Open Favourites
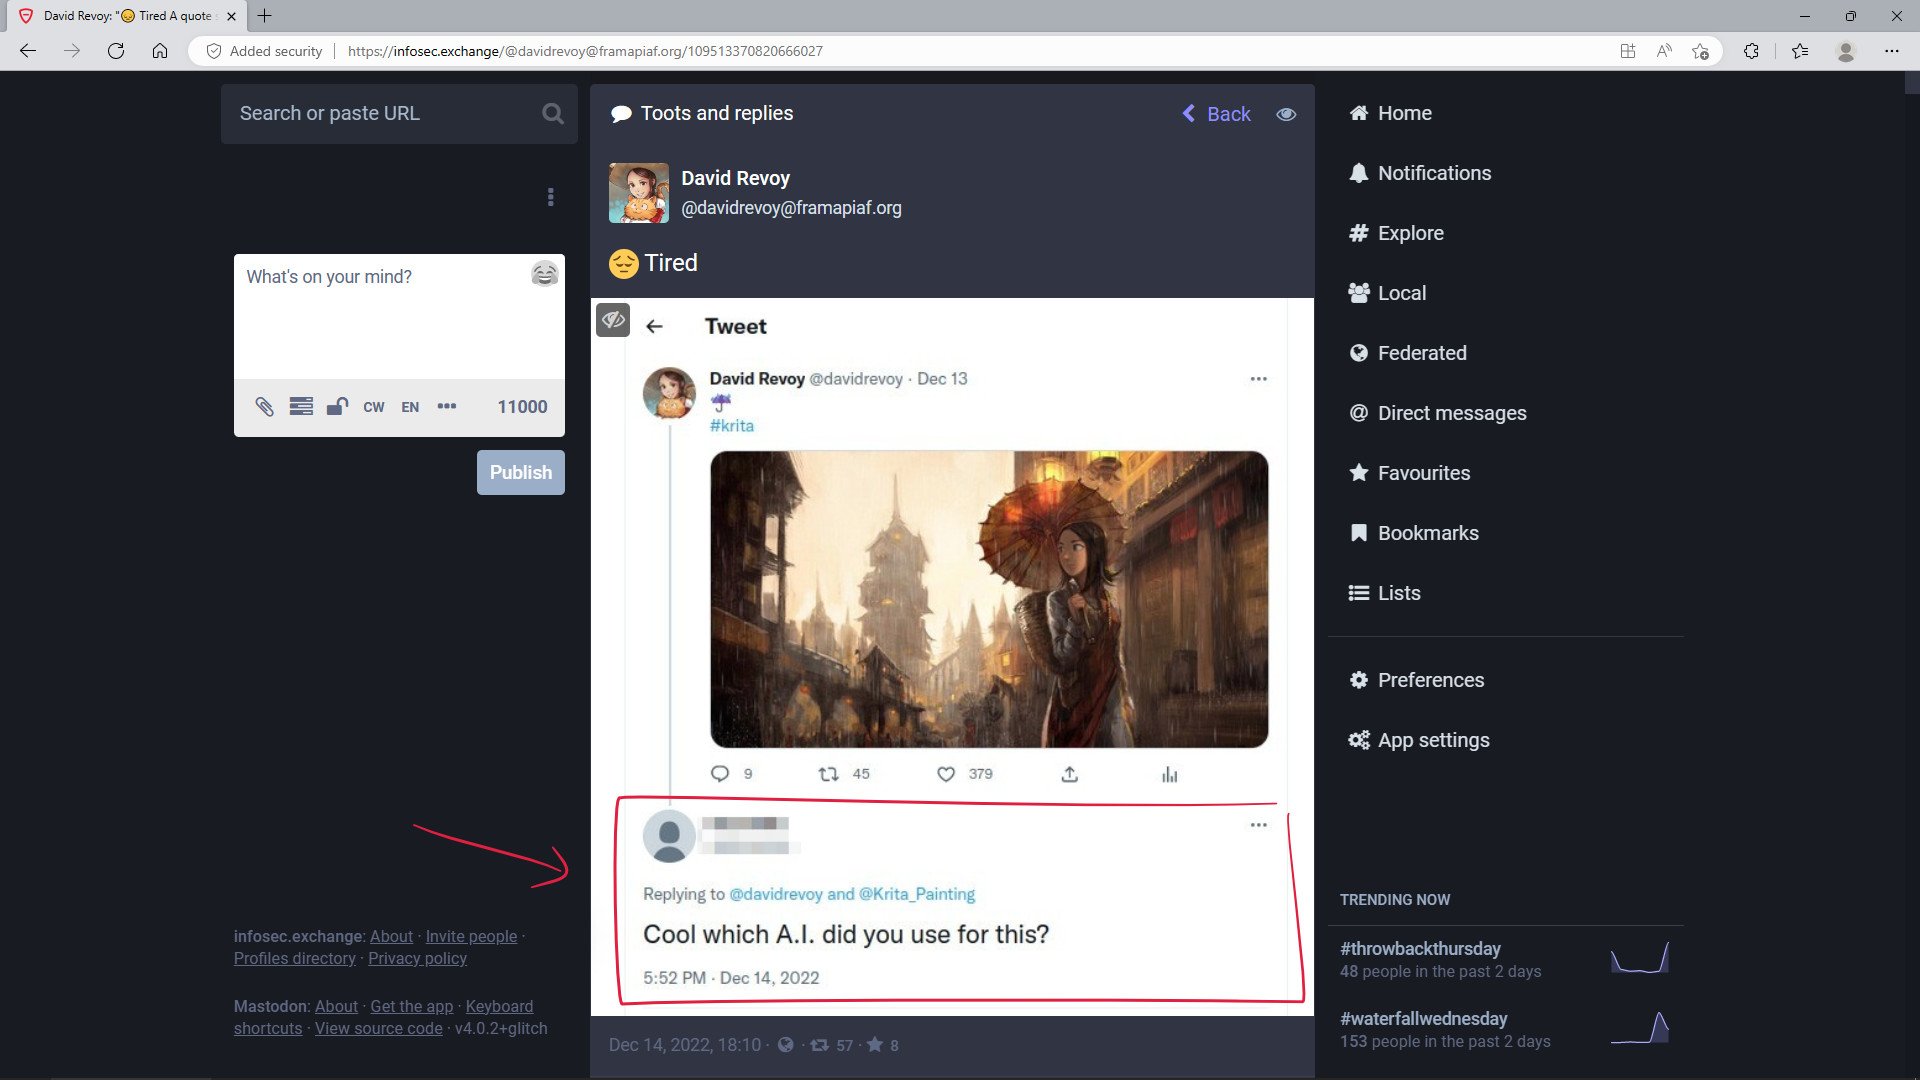 [1409, 474]
